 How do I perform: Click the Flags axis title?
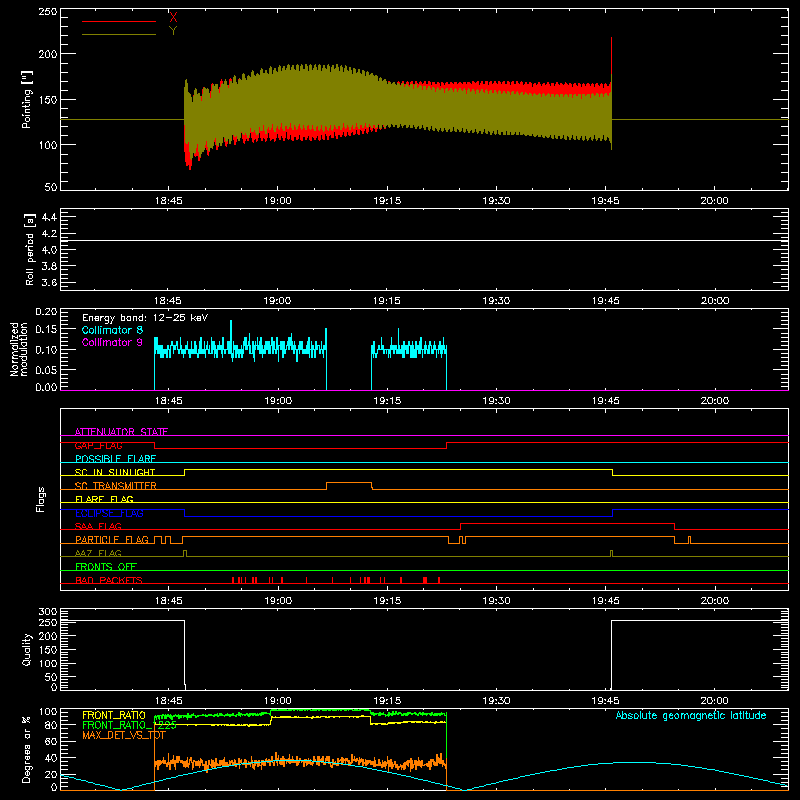pos(40,499)
